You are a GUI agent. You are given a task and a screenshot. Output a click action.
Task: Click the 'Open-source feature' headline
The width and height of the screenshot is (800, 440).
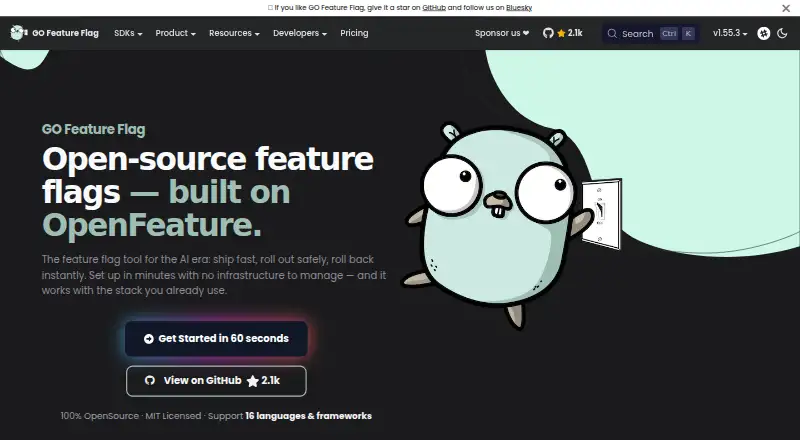(208, 159)
